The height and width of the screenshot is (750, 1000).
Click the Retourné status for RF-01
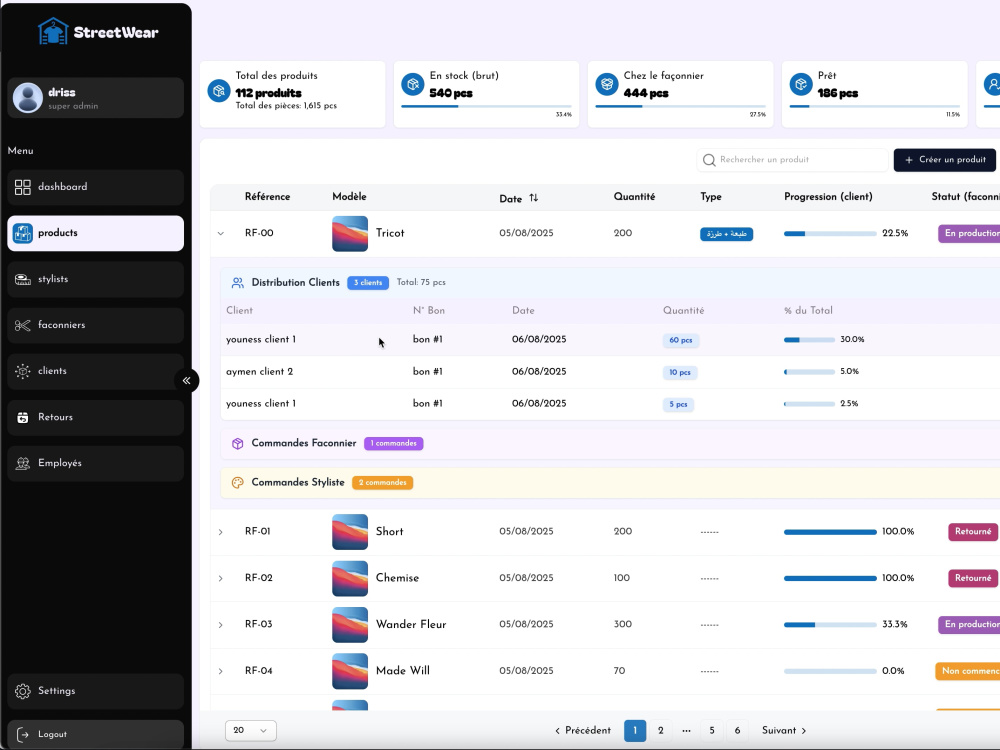(973, 532)
